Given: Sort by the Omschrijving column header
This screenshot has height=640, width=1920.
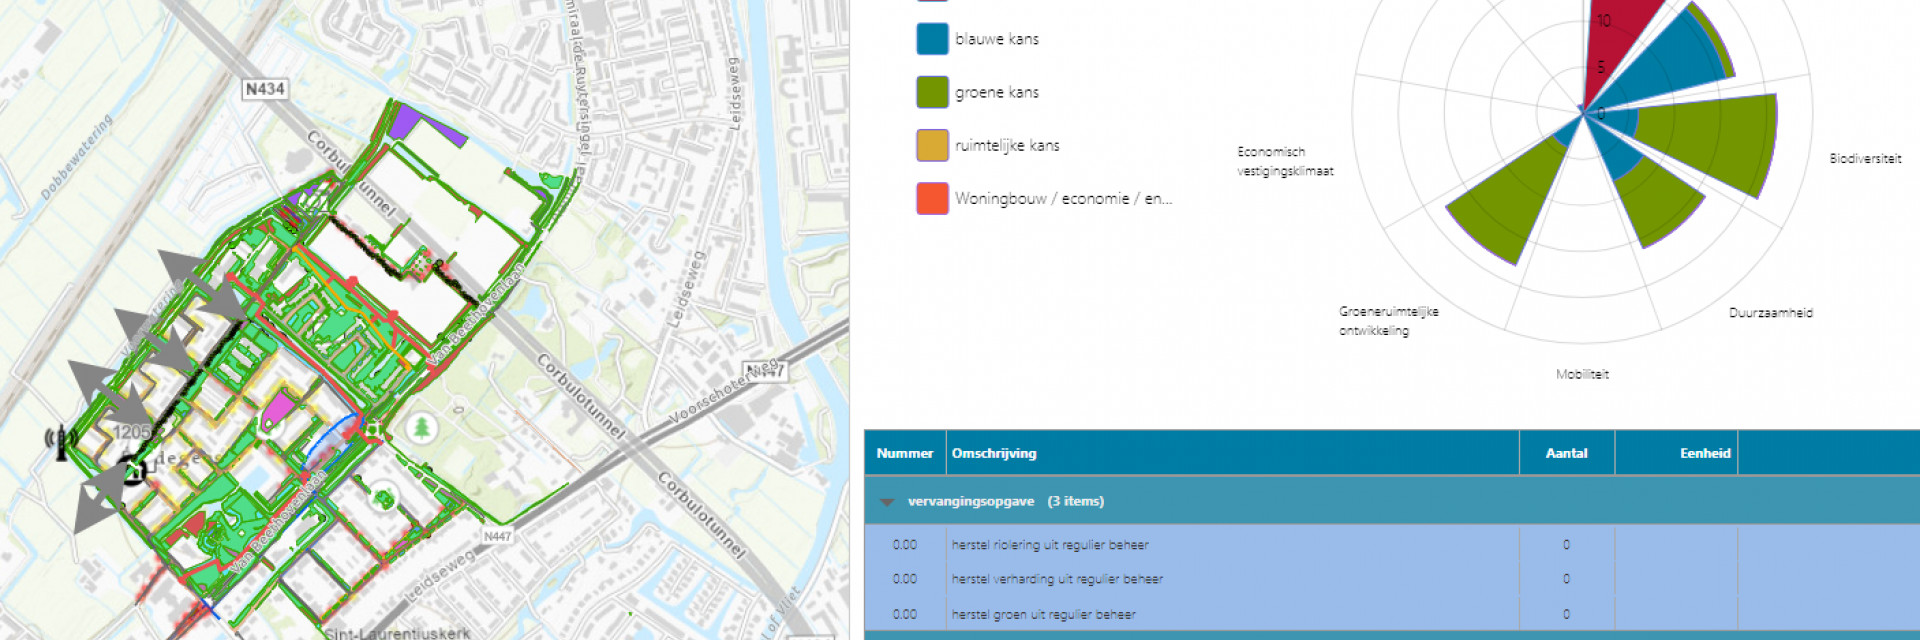Looking at the screenshot, I should pos(994,453).
